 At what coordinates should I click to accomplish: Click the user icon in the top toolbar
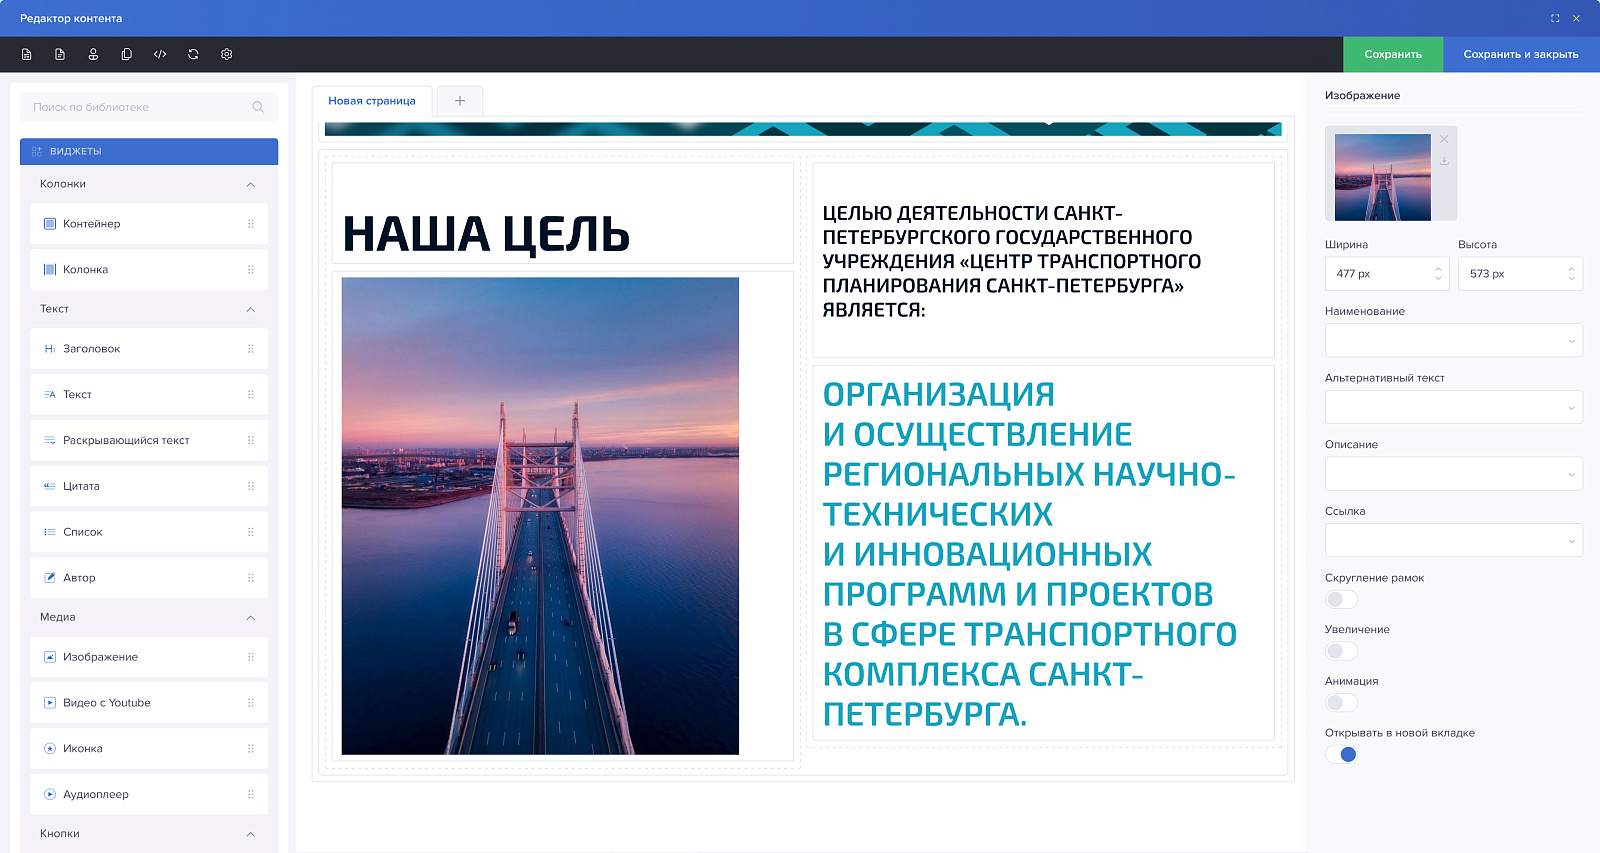pos(93,54)
